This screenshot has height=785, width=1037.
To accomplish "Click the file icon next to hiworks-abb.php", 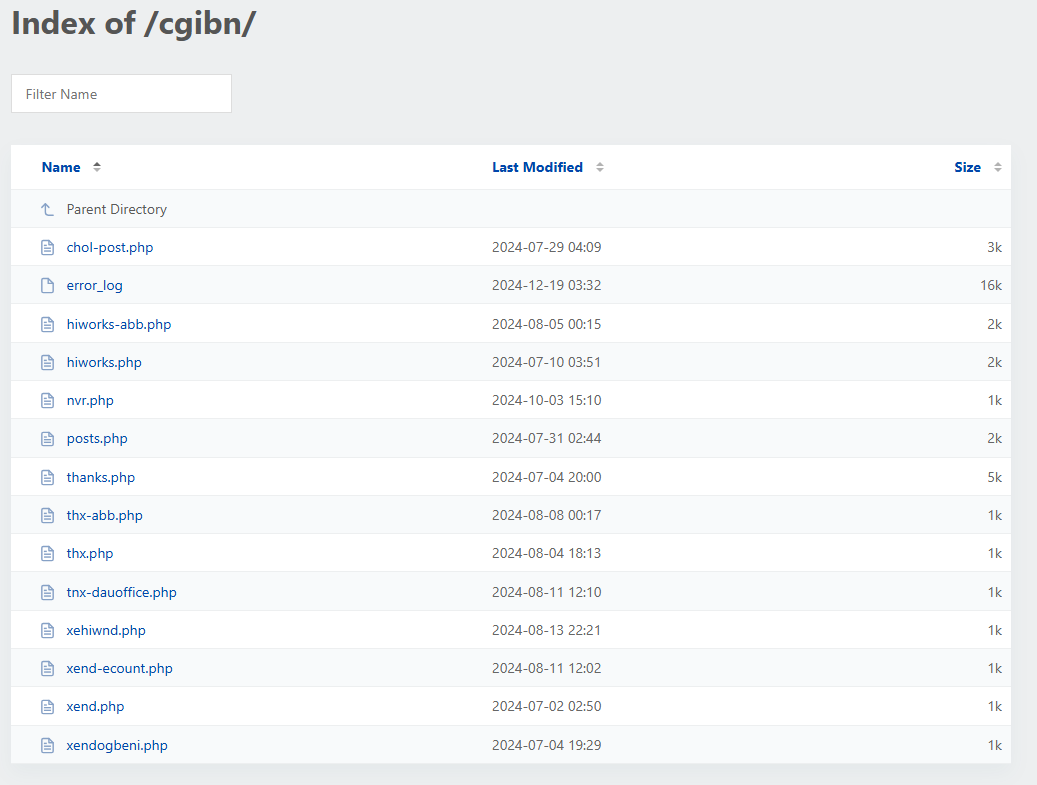I will [47, 324].
